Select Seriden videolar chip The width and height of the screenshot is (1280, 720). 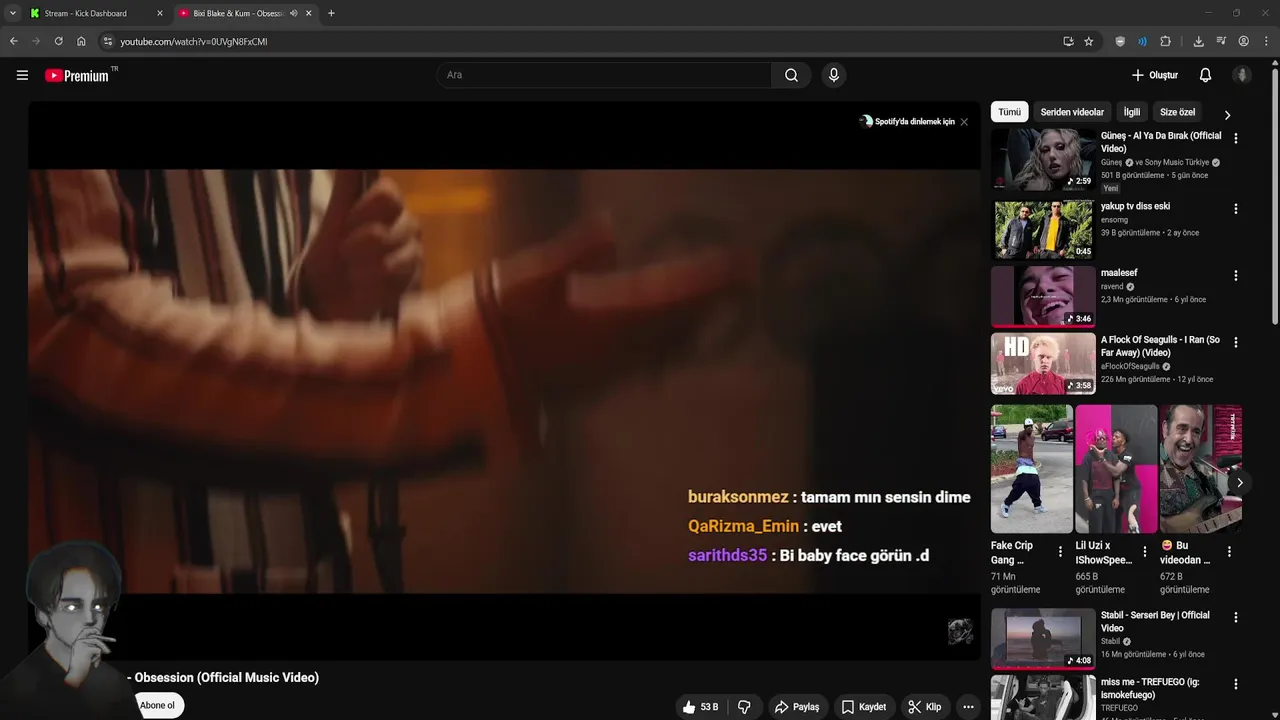(x=1072, y=112)
